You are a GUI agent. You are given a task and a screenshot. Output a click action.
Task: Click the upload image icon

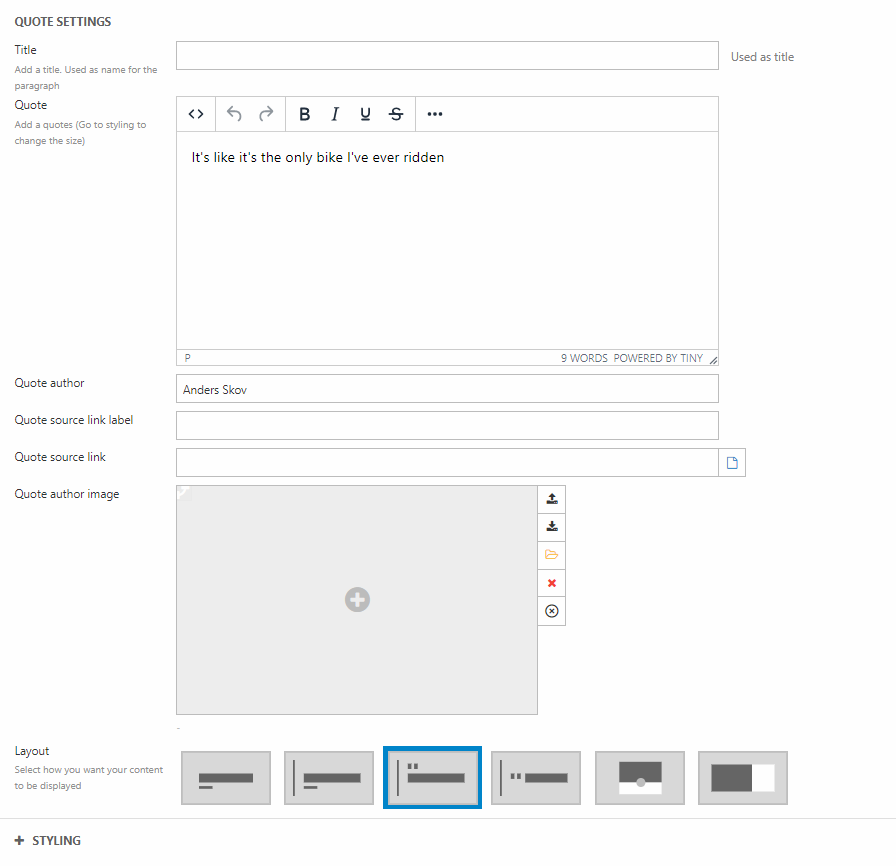(551, 499)
